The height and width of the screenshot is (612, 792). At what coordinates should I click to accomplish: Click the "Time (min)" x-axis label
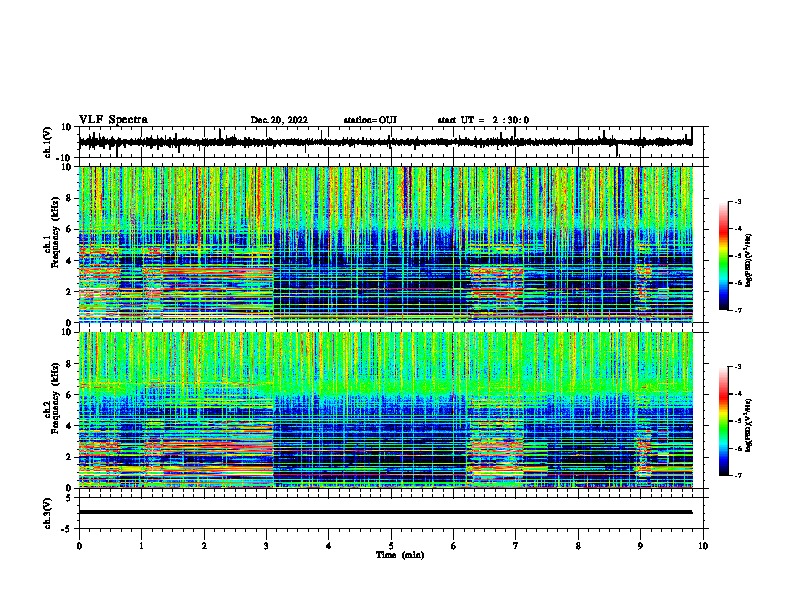coord(400,555)
